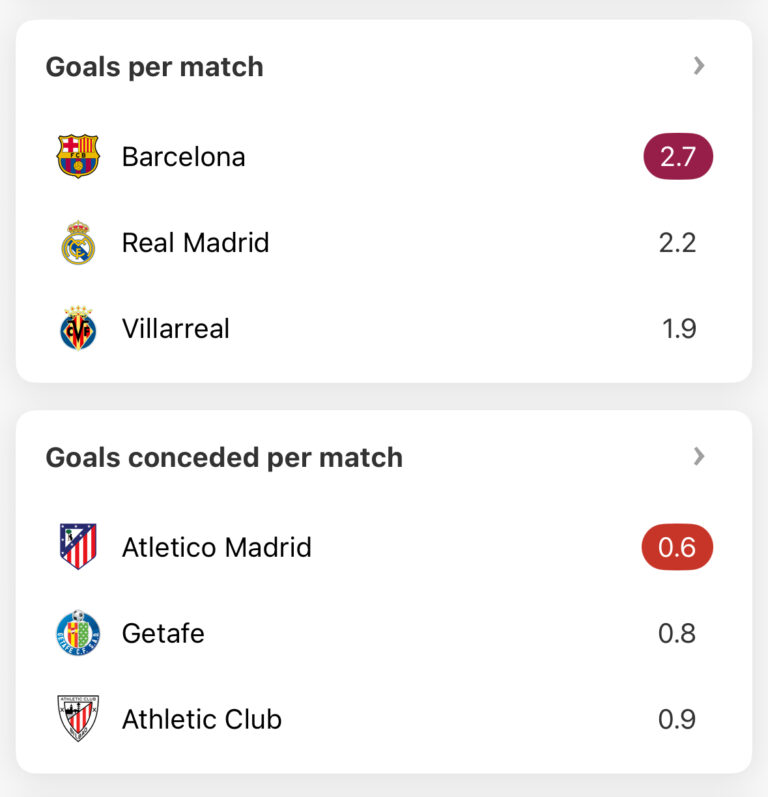Select the Barcelona team name
This screenshot has width=768, height=797.
184,157
